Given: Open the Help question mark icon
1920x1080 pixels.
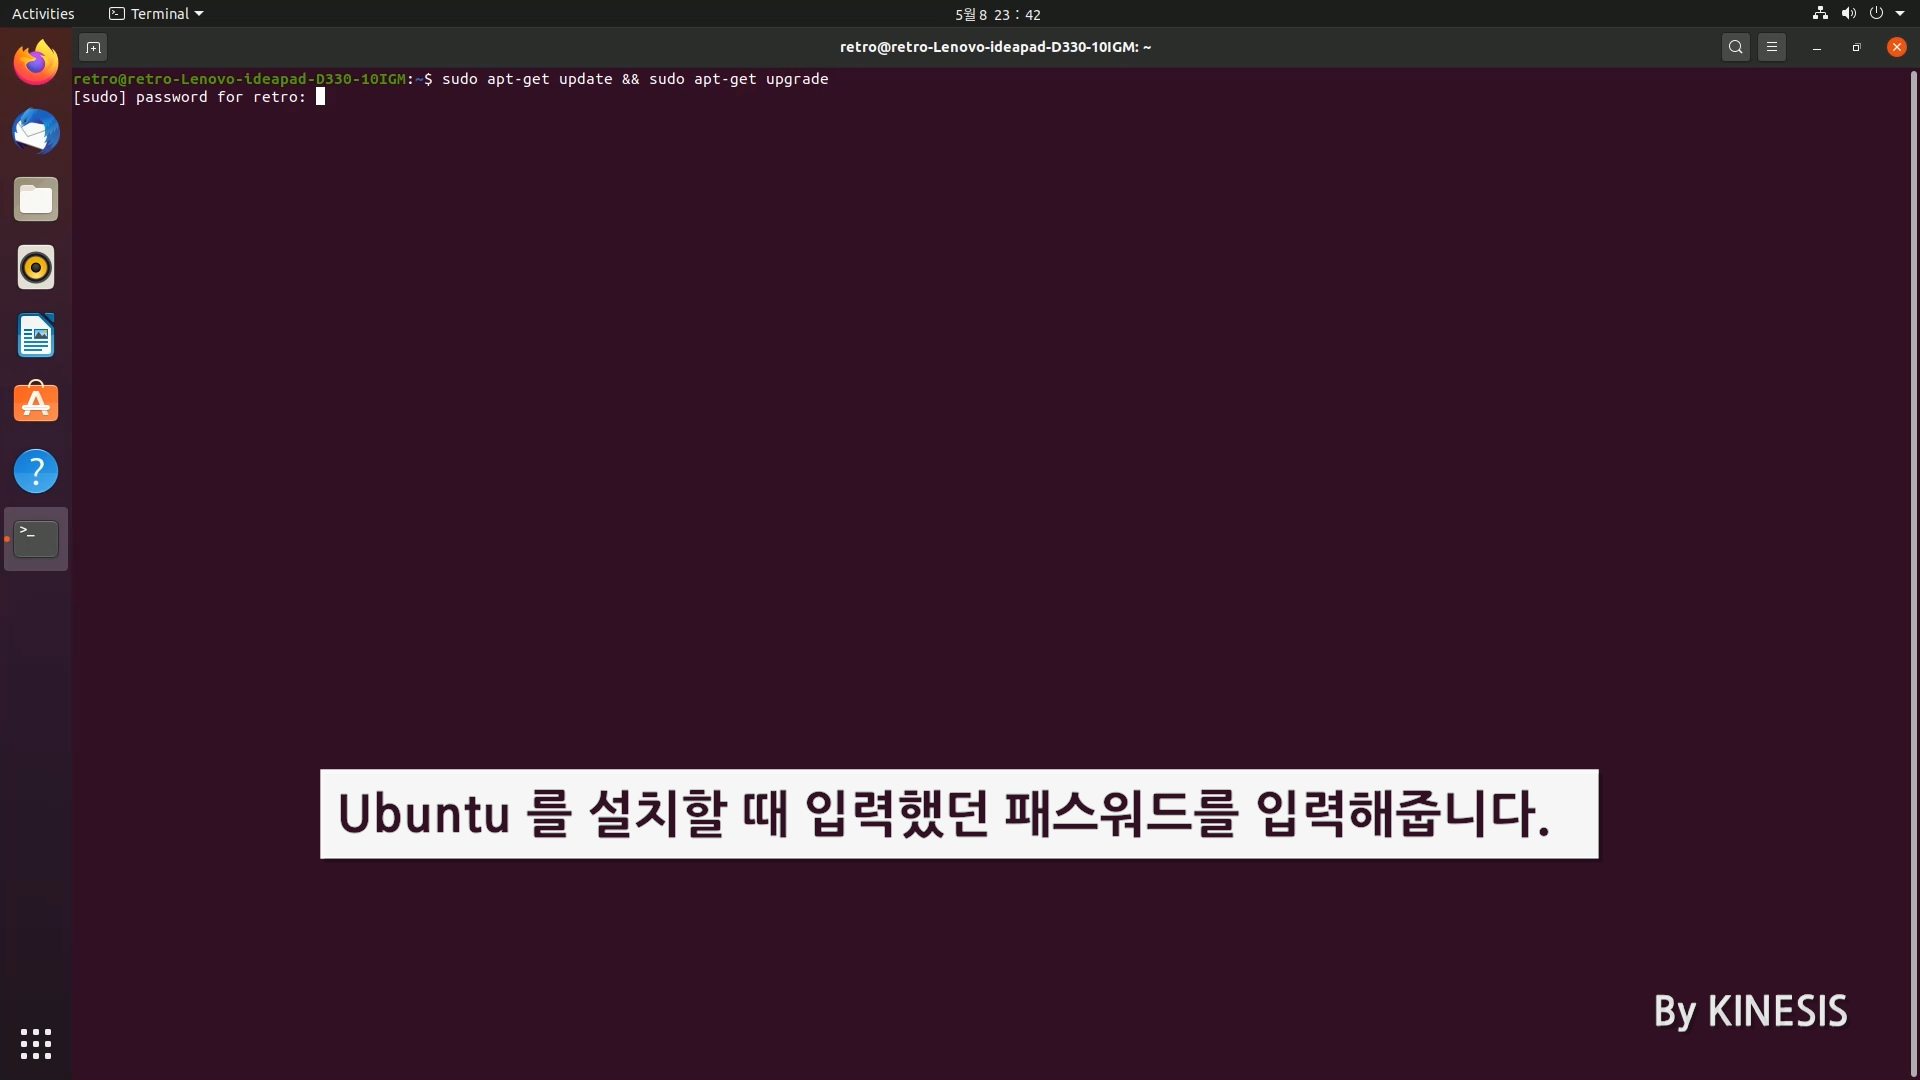Looking at the screenshot, I should point(36,471).
